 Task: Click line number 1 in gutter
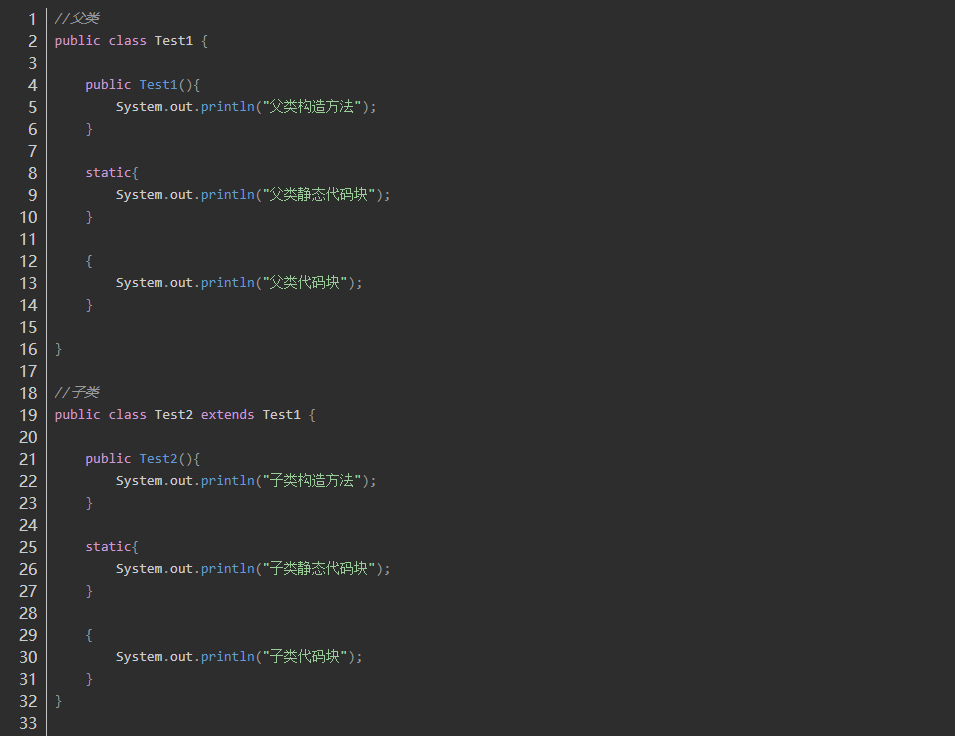pyautogui.click(x=32, y=19)
